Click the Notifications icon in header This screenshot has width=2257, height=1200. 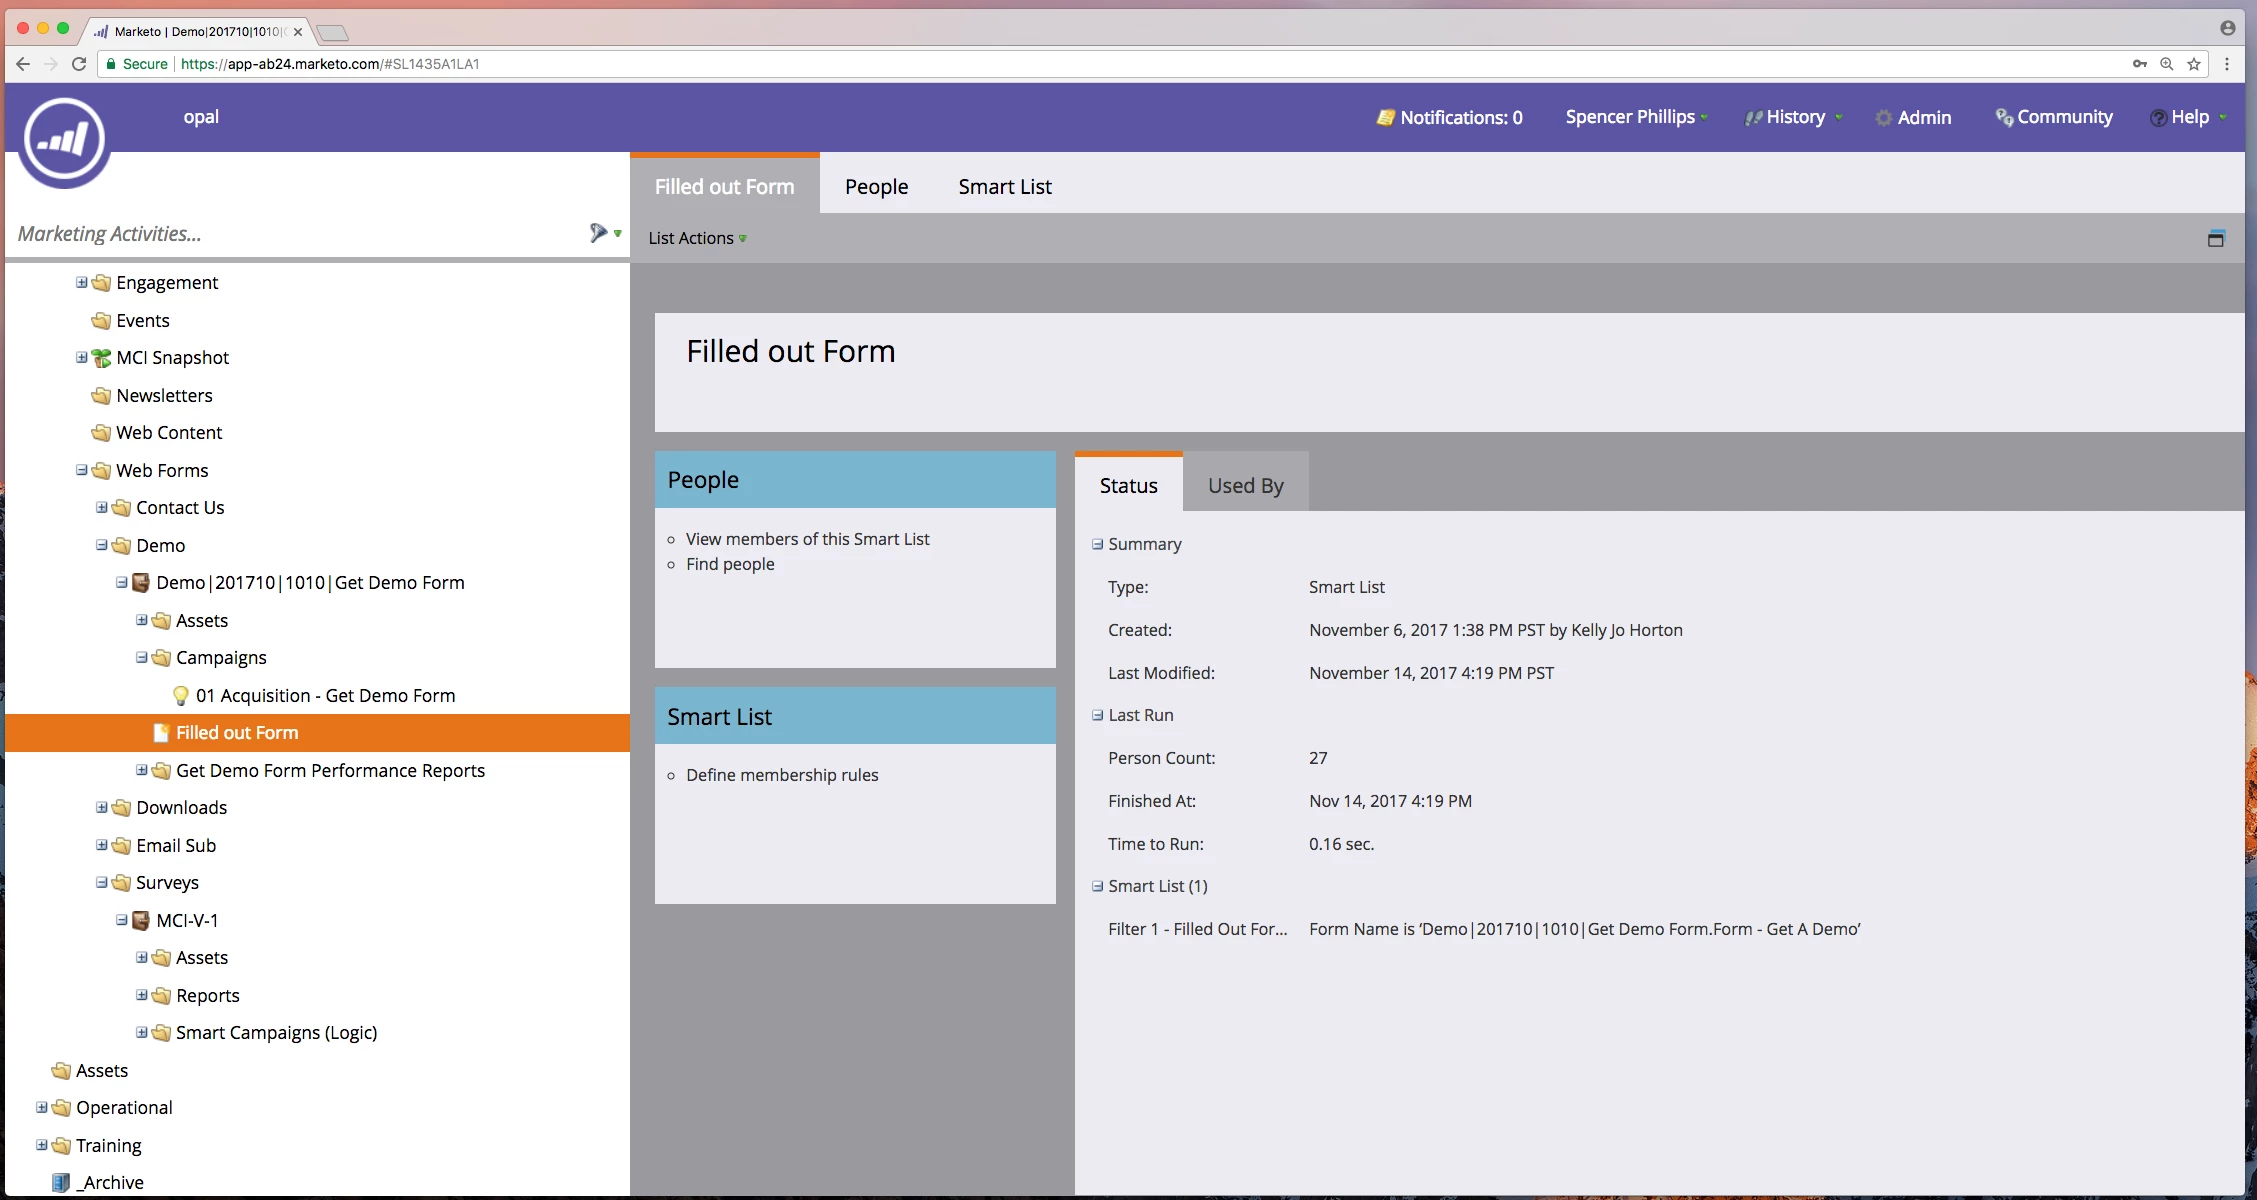(1385, 118)
